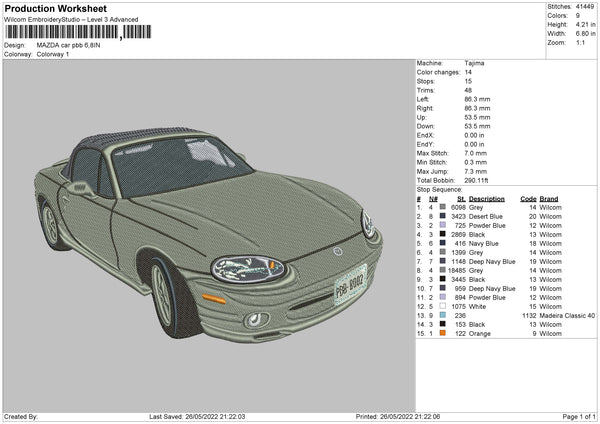Click the grey swatch in stop row 1
This screenshot has width=600, height=424.
click(443, 207)
